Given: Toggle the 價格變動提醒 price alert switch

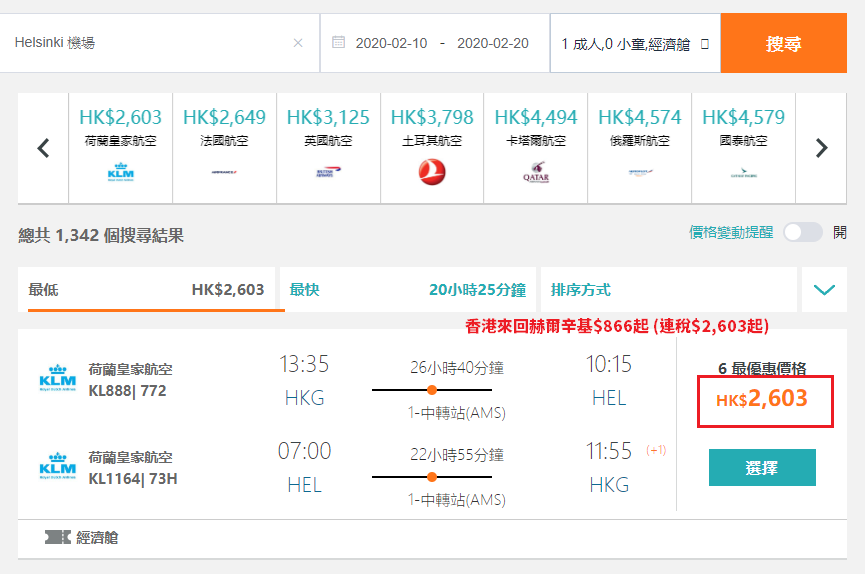Looking at the screenshot, I should (x=803, y=232).
